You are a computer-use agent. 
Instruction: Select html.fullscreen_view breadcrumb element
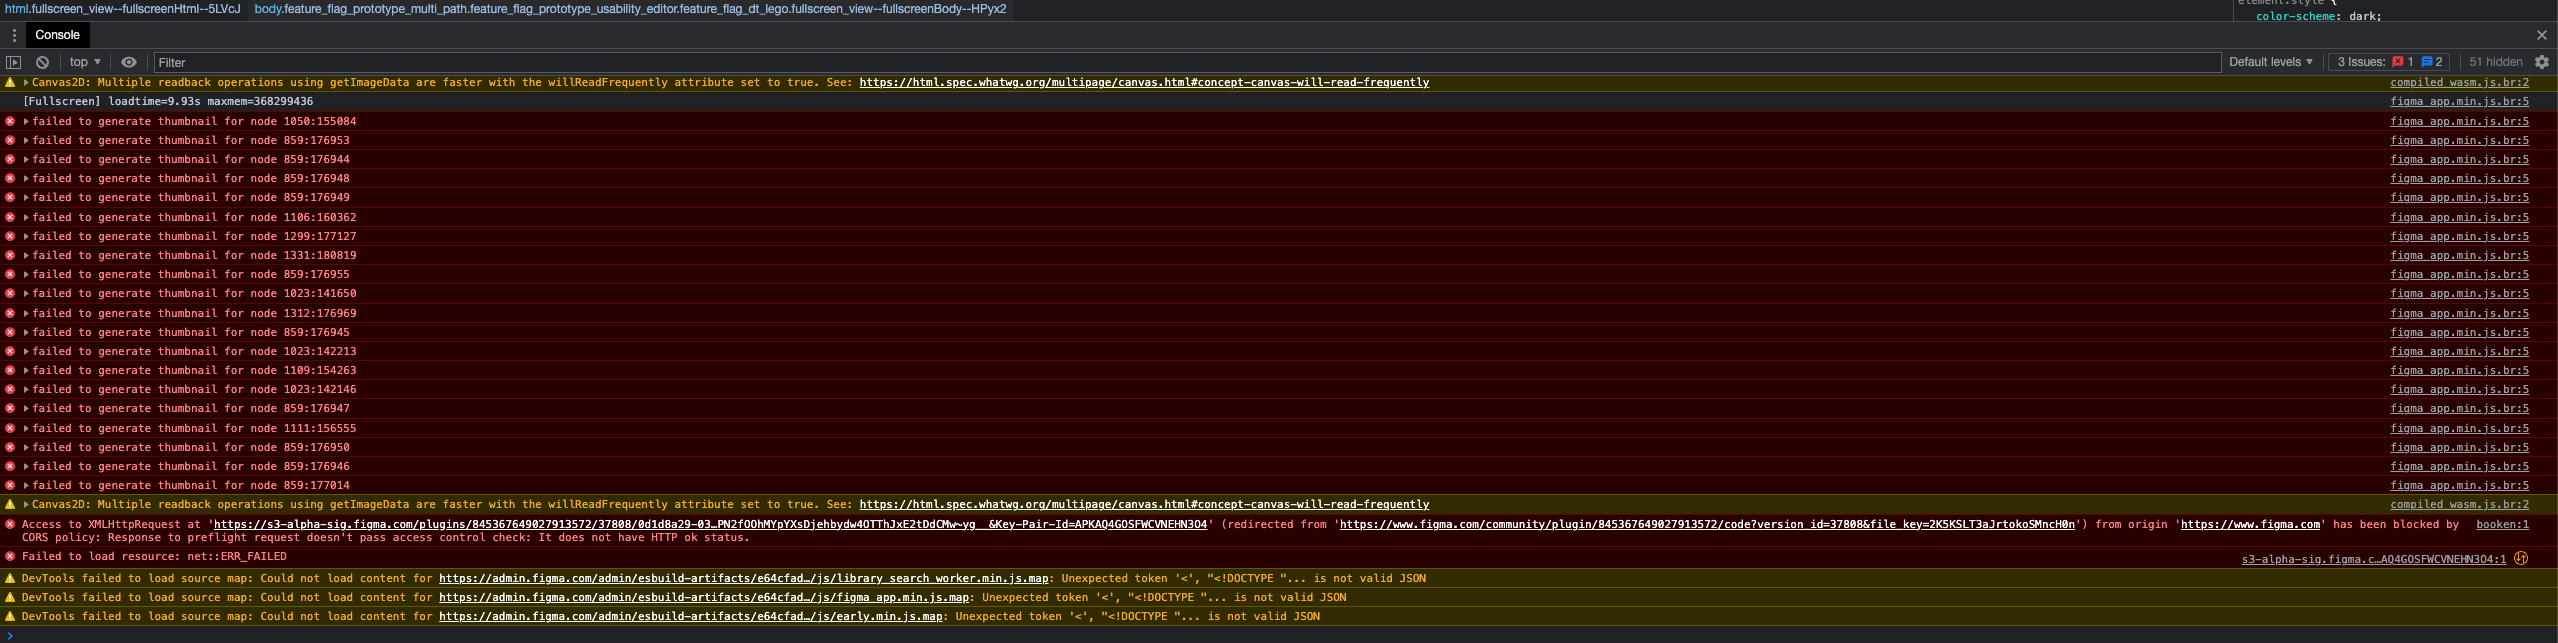(x=123, y=9)
